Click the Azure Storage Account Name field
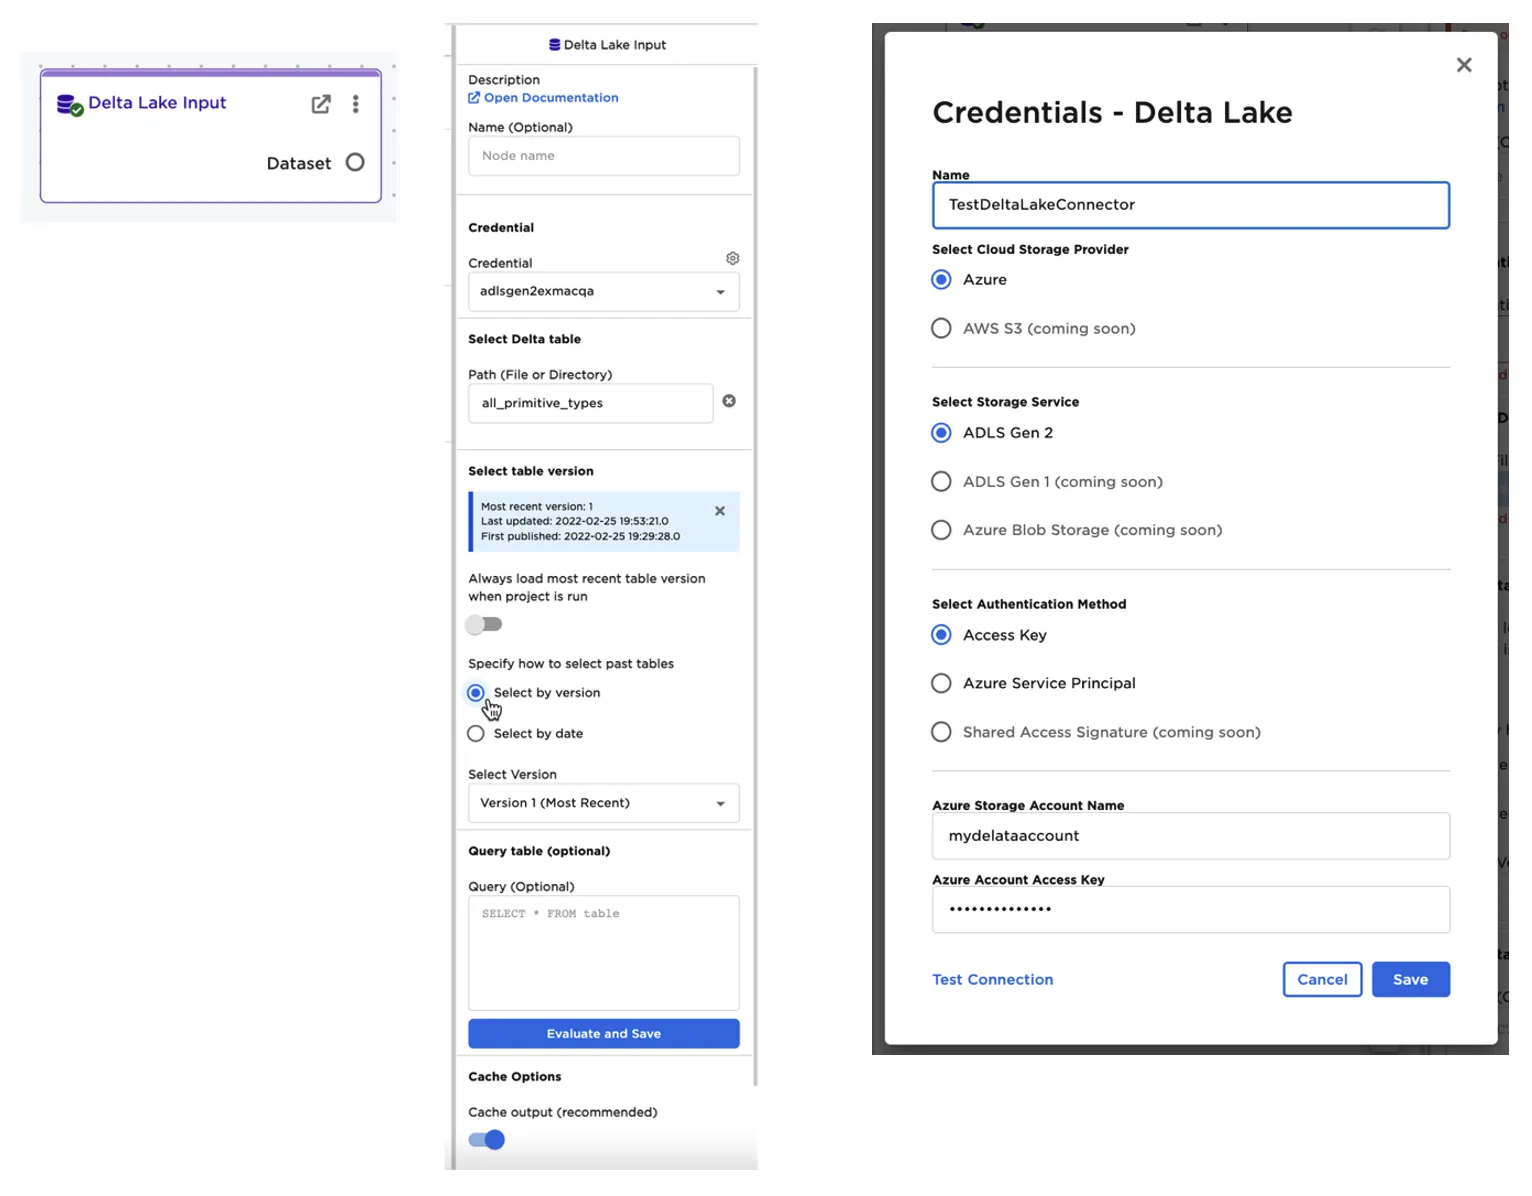 click(1190, 836)
